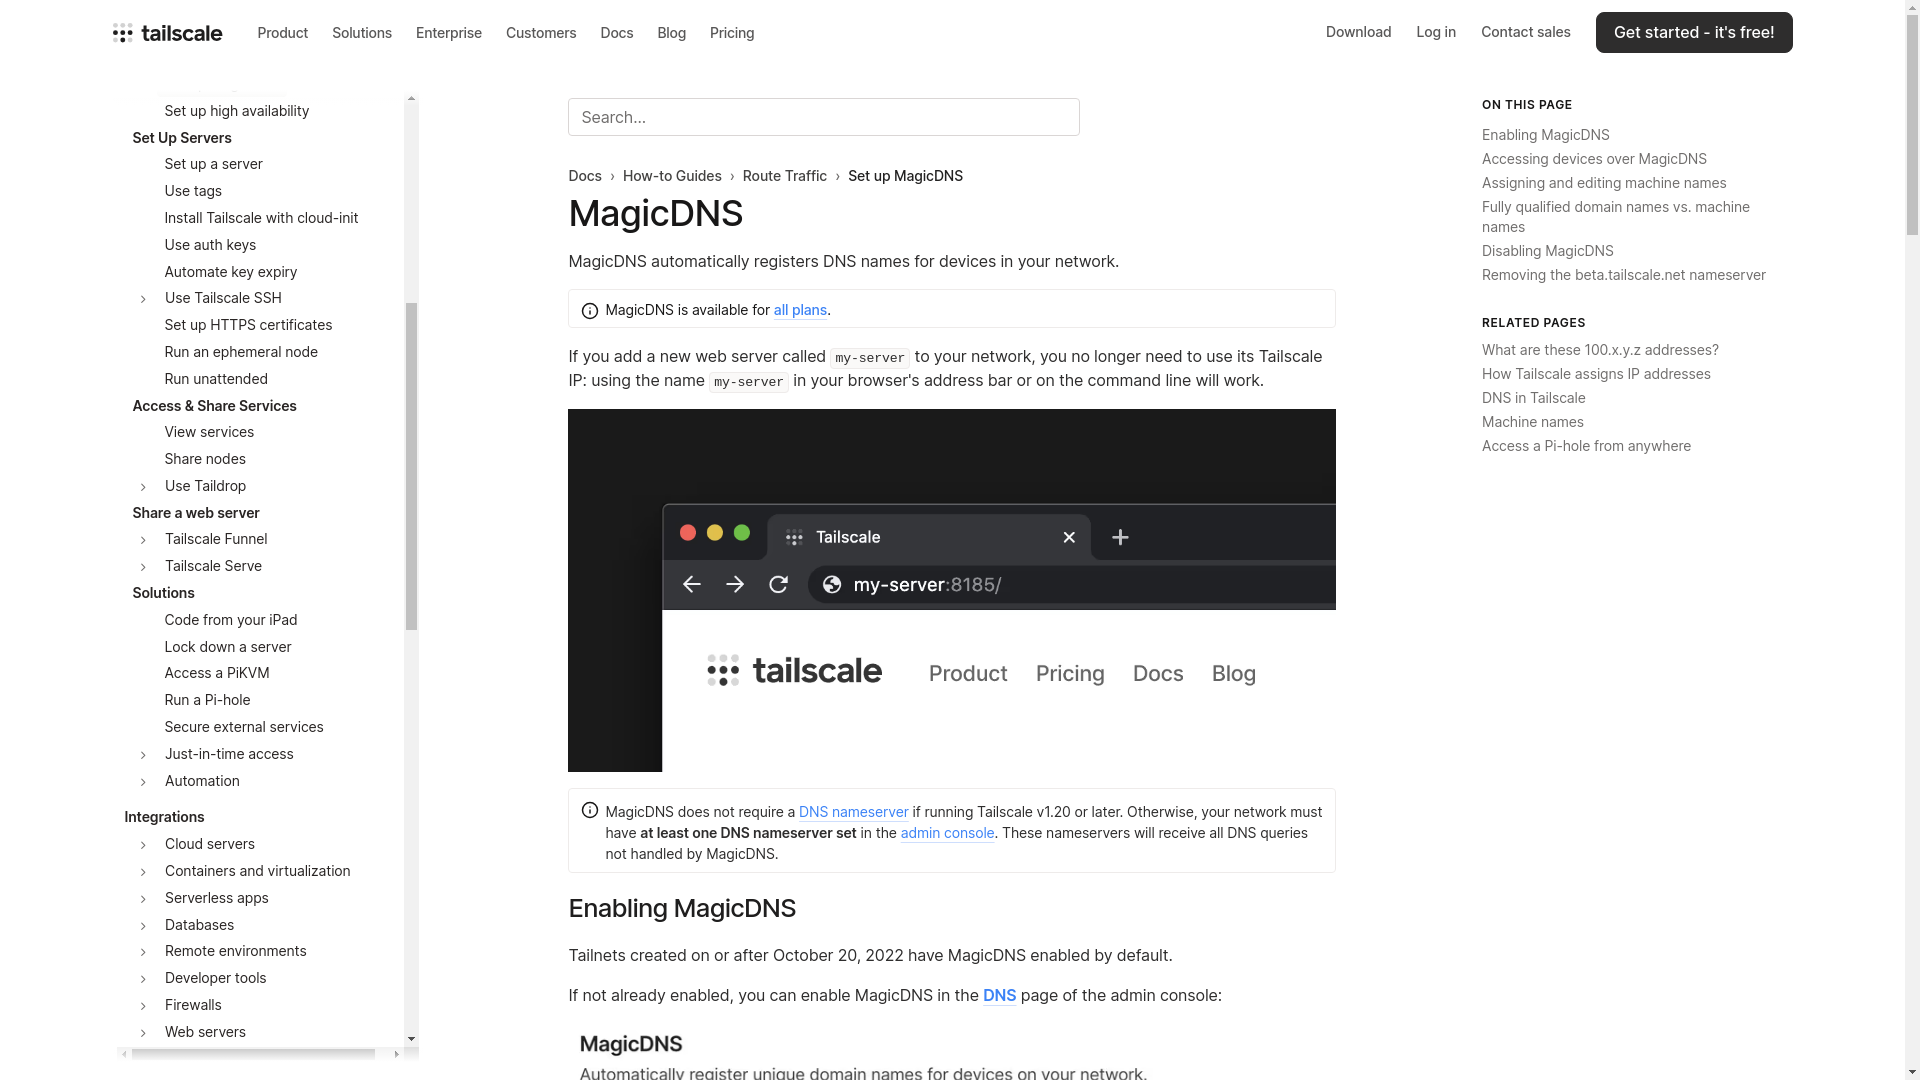1920x1080 pixels.
Task: Open 'What are these 100.x.y.z addresses?'
Action: 1600,350
